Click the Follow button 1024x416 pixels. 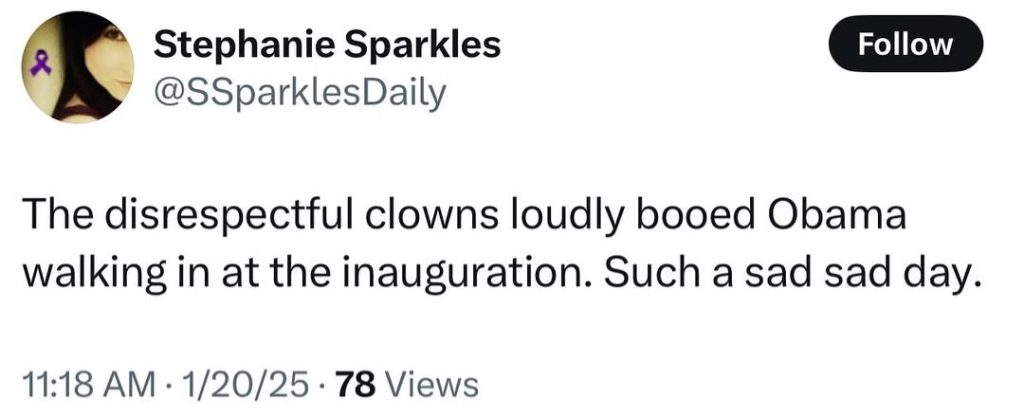pyautogui.click(x=907, y=44)
